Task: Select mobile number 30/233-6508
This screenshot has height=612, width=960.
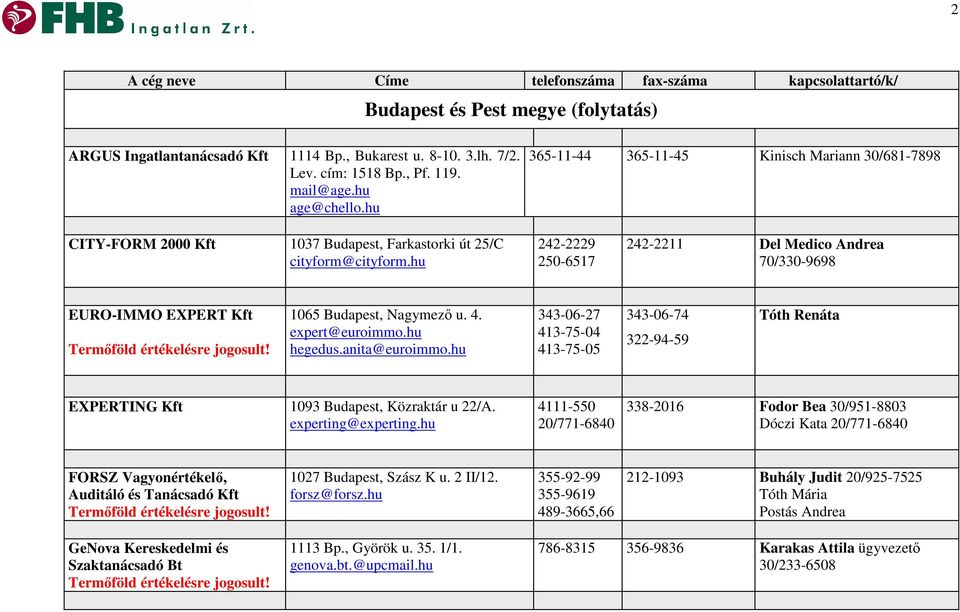Action: coord(797,565)
